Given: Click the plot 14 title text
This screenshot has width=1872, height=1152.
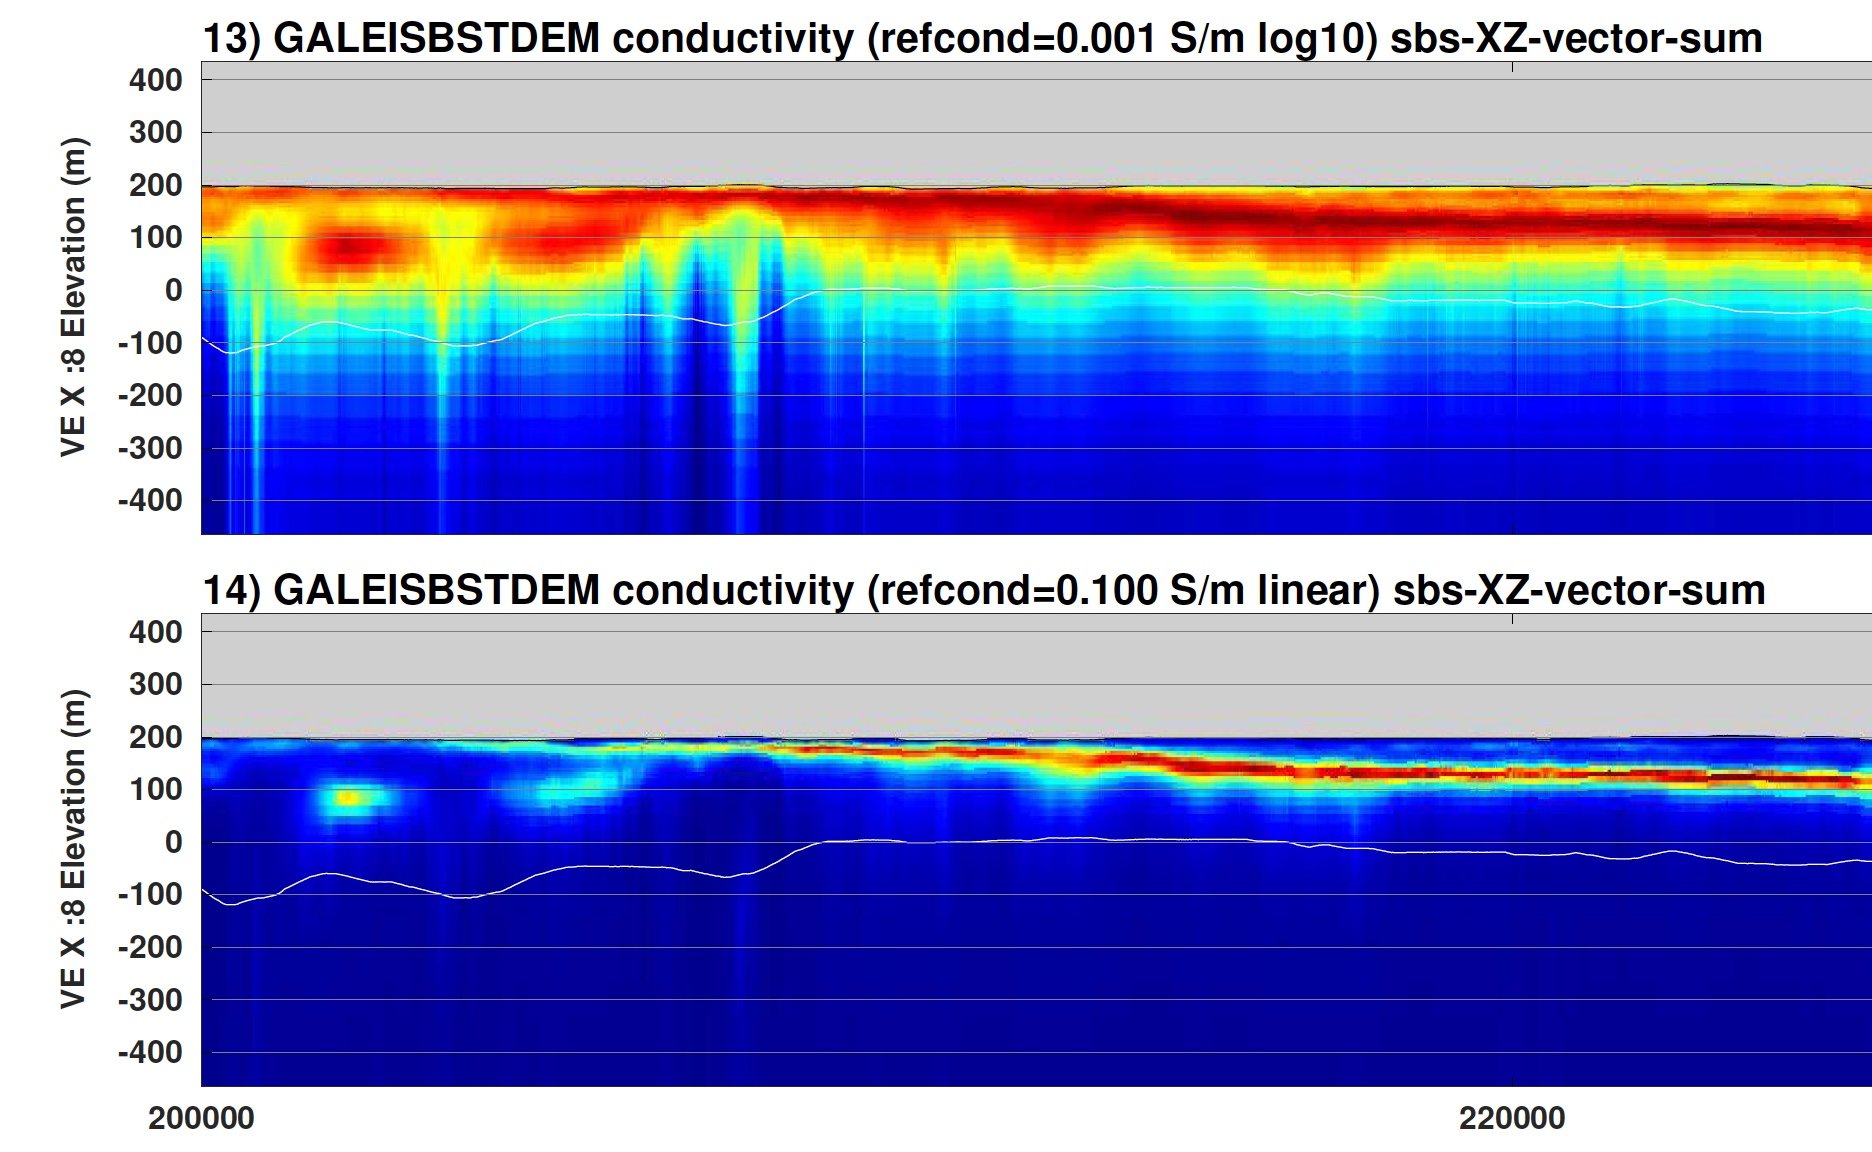Looking at the screenshot, I should (x=984, y=590).
